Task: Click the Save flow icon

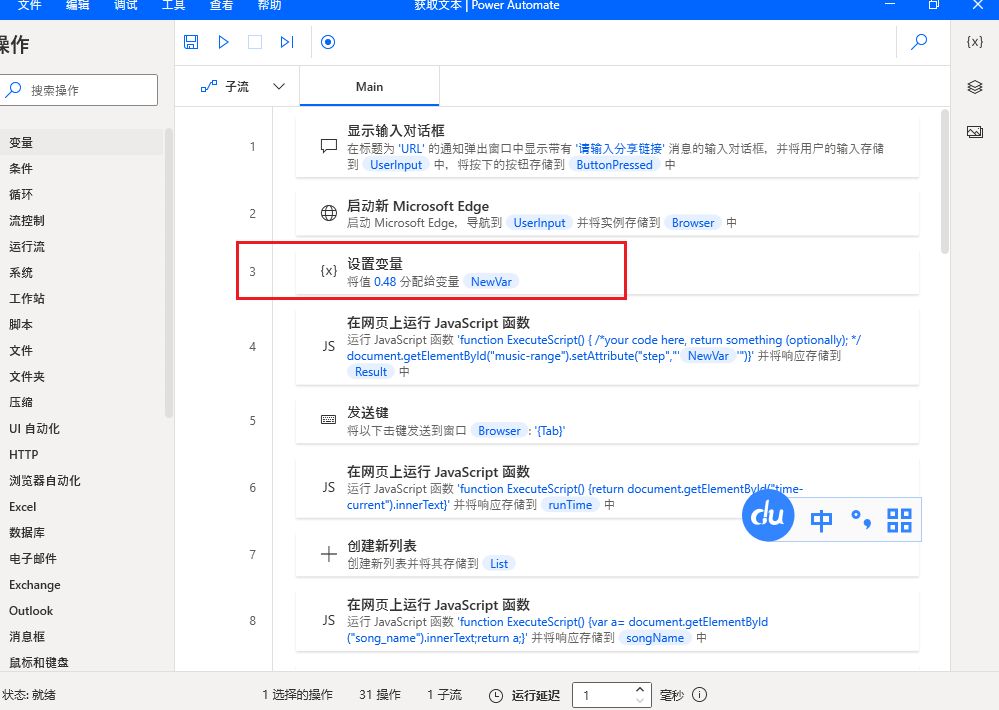Action: tap(191, 42)
